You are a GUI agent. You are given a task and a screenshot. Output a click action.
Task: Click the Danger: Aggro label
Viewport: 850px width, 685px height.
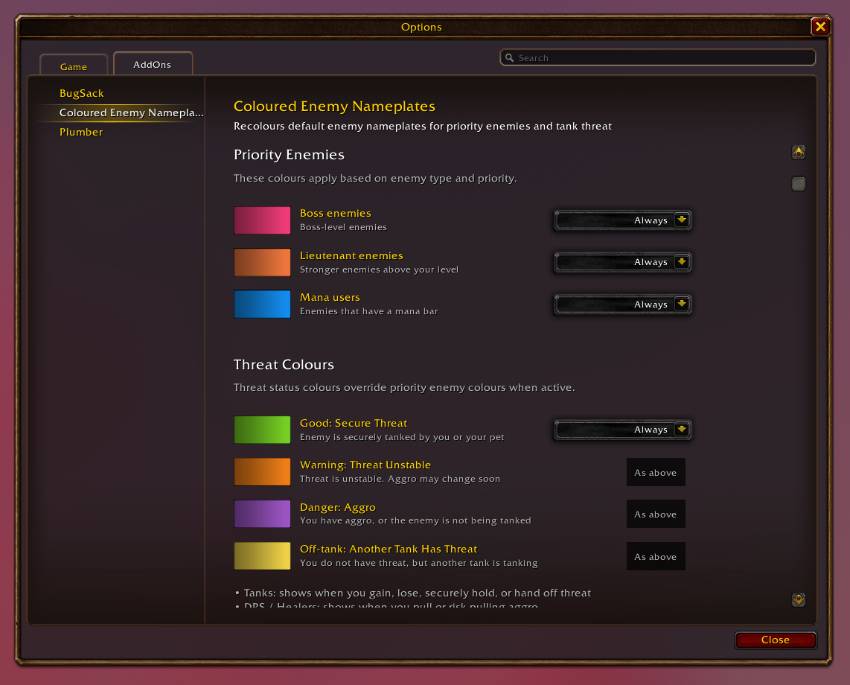(x=338, y=507)
